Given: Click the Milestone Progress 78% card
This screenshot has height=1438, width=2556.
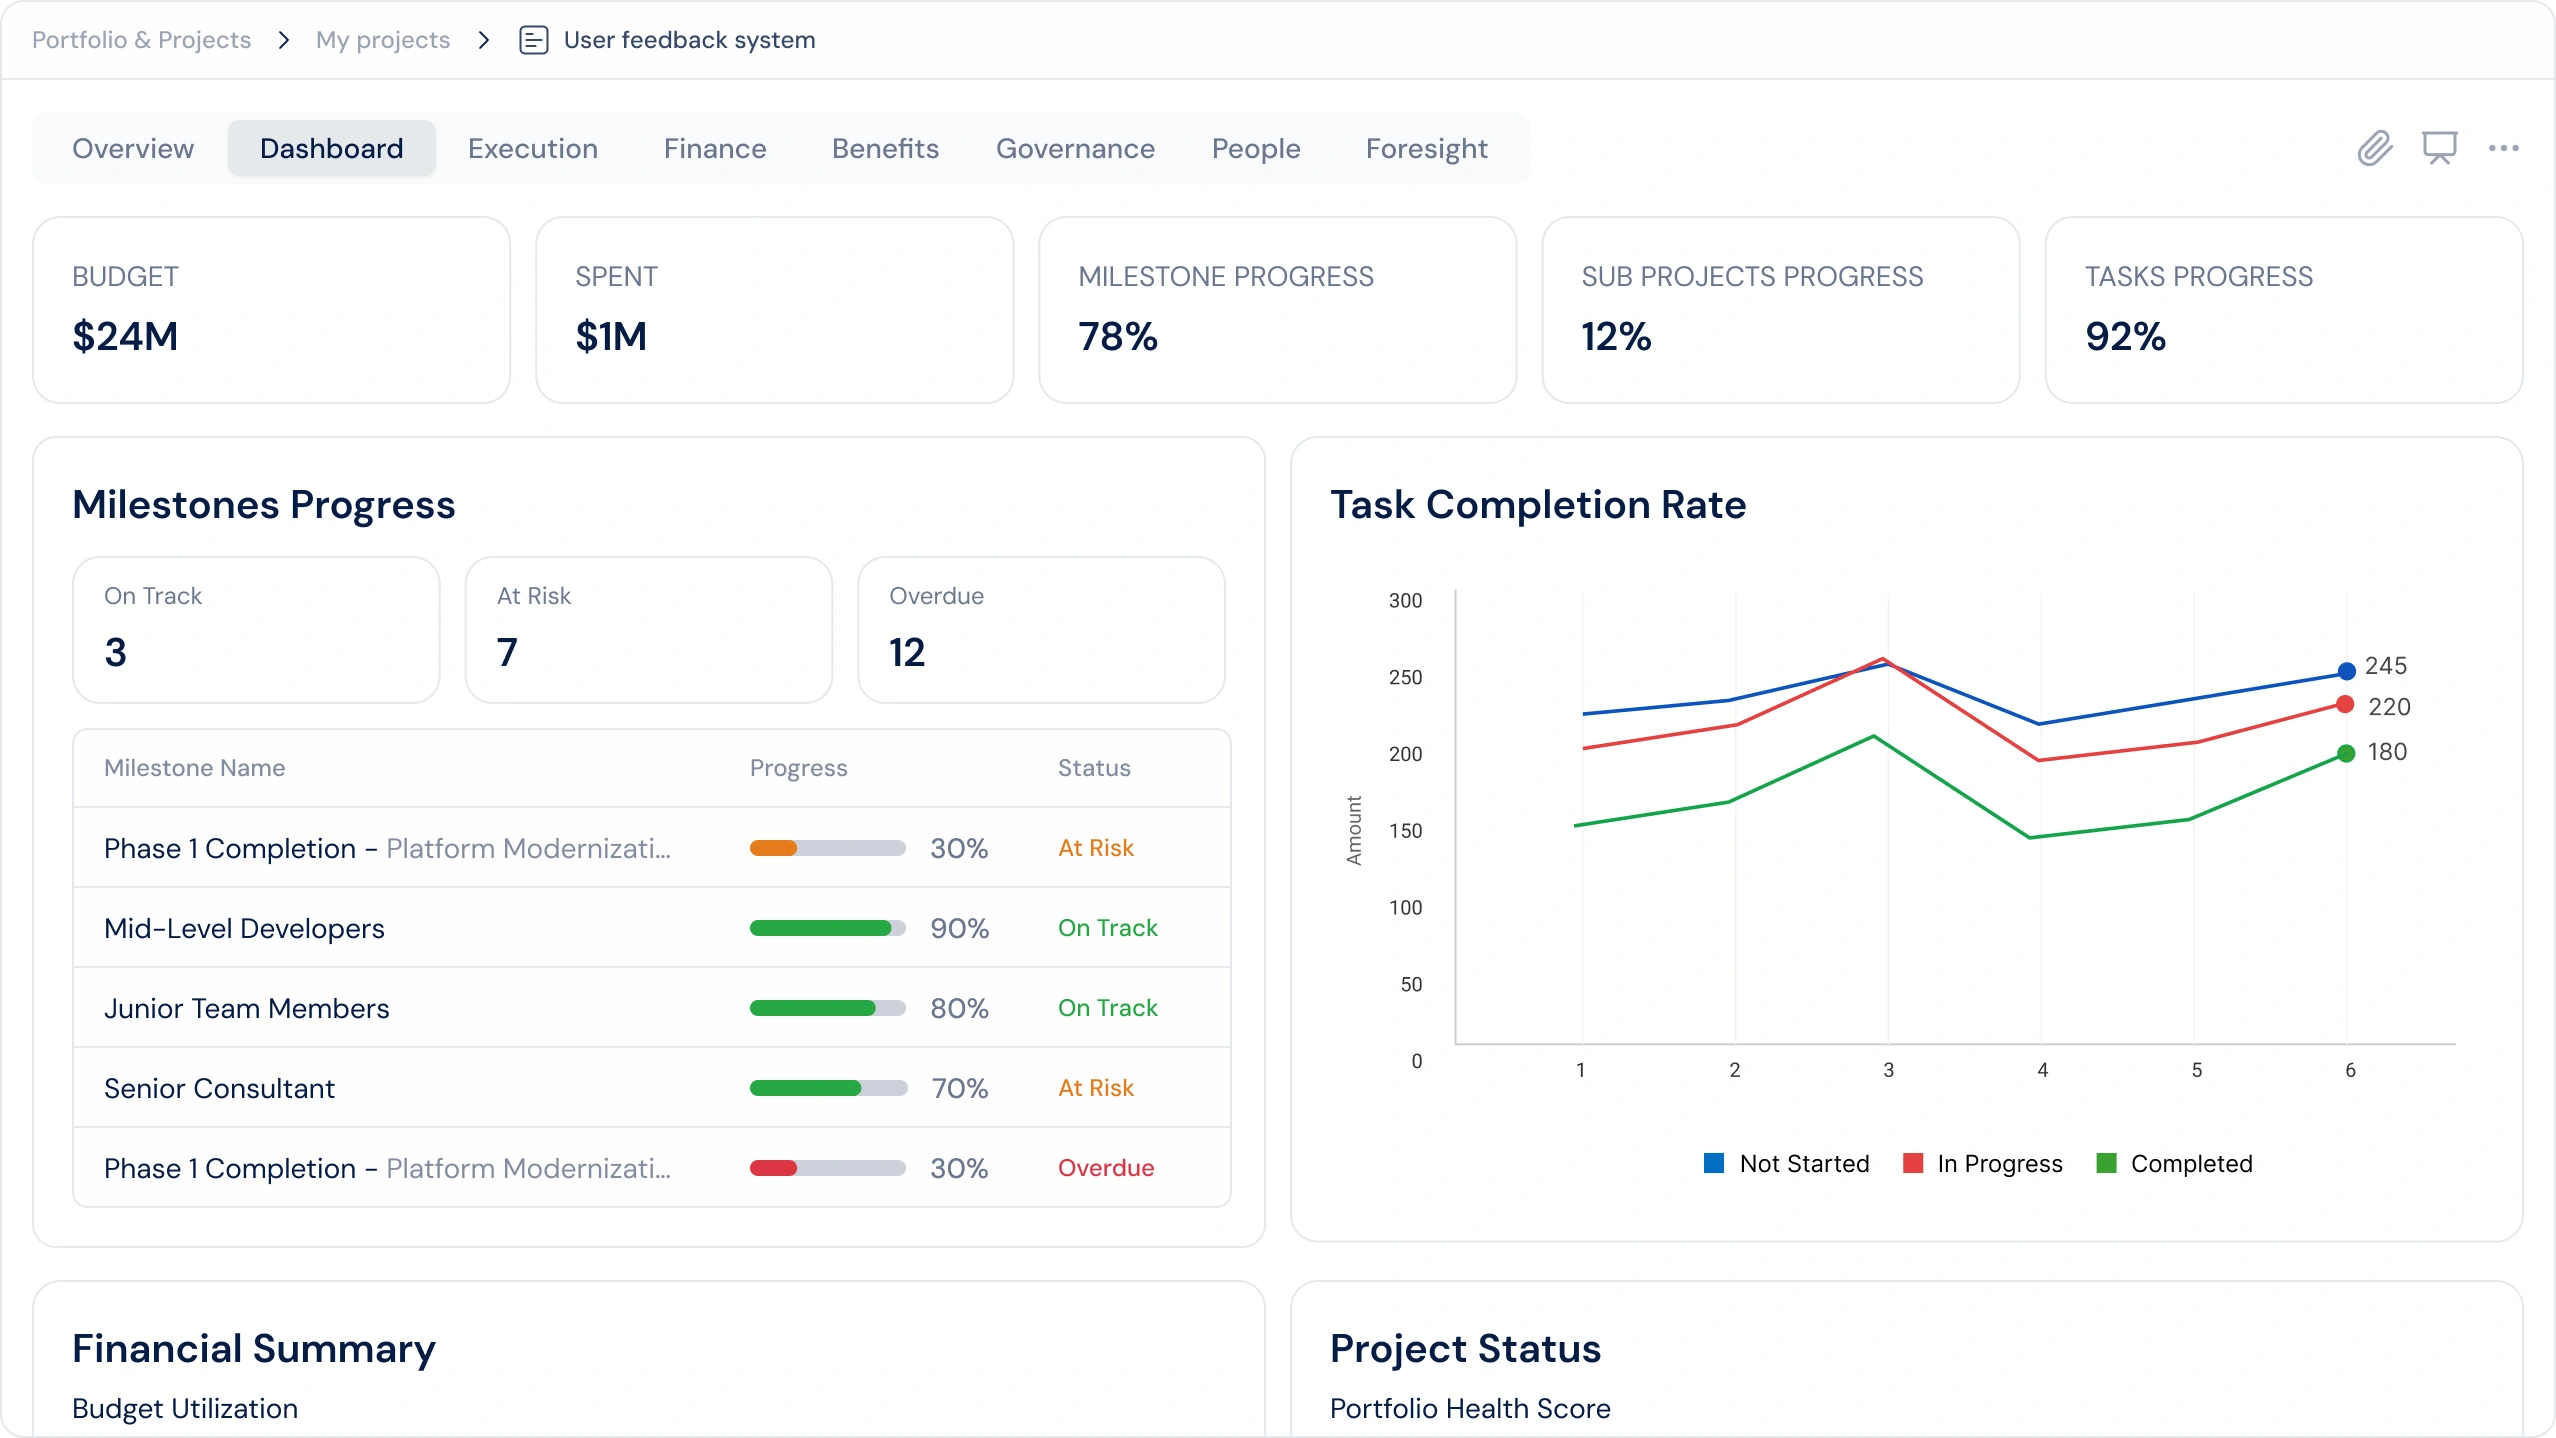Looking at the screenshot, I should tap(1278, 310).
